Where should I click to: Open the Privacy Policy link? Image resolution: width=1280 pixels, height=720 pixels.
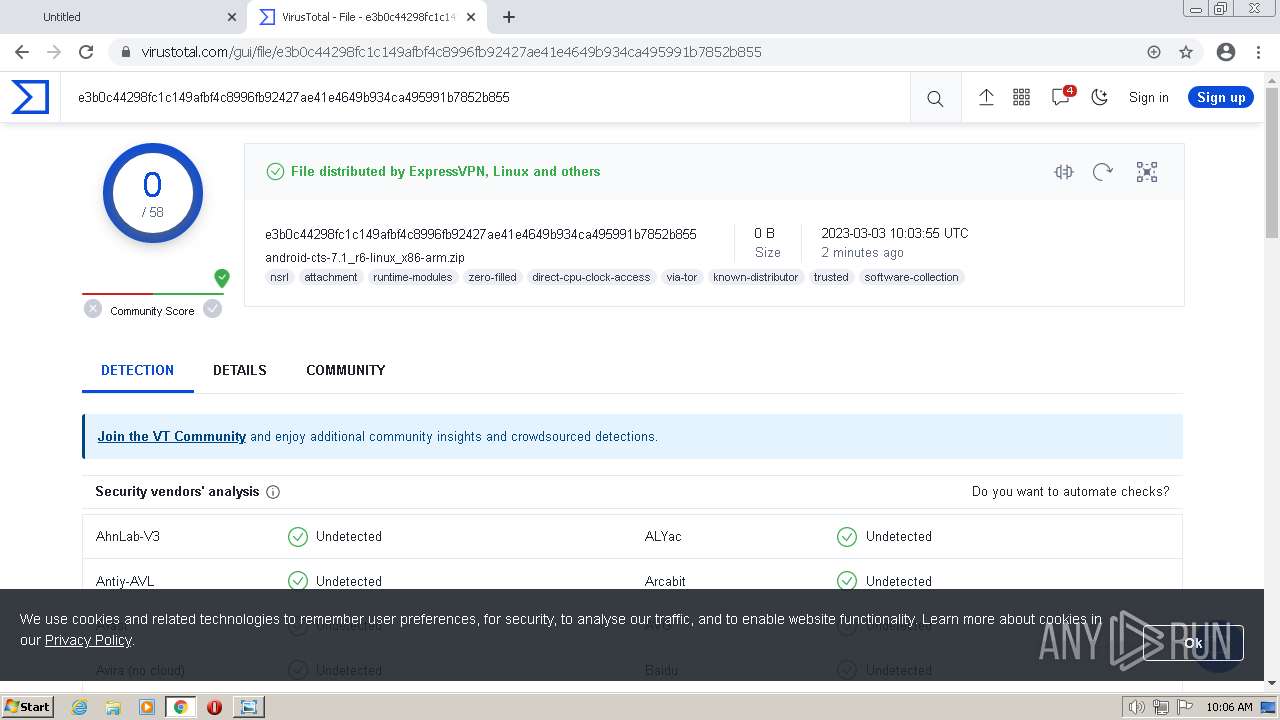[88, 640]
